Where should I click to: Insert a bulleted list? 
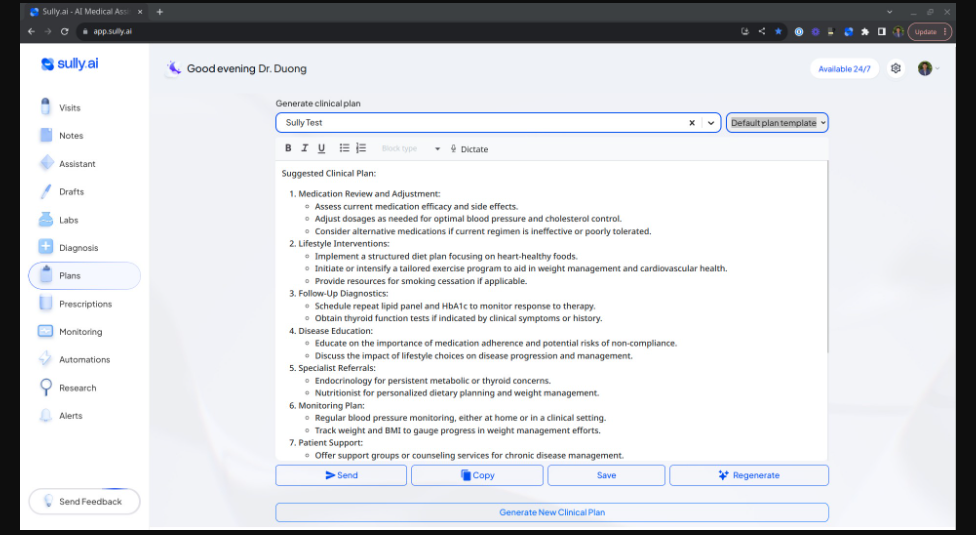tap(344, 148)
